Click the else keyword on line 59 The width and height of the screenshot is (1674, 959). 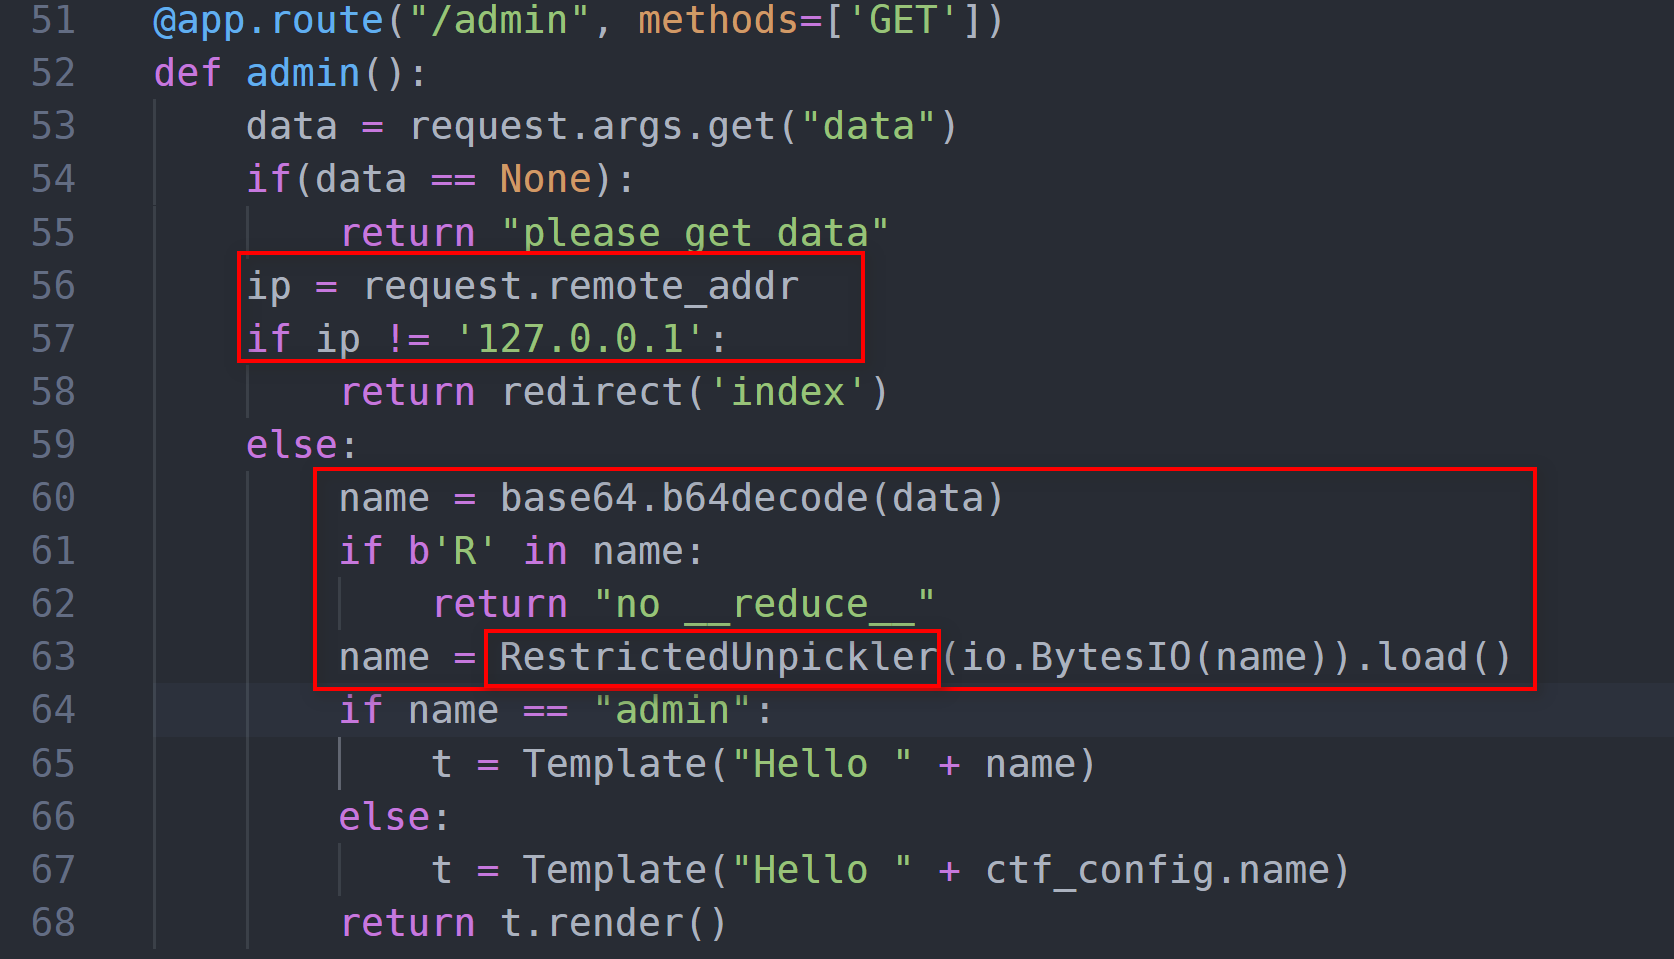291,445
